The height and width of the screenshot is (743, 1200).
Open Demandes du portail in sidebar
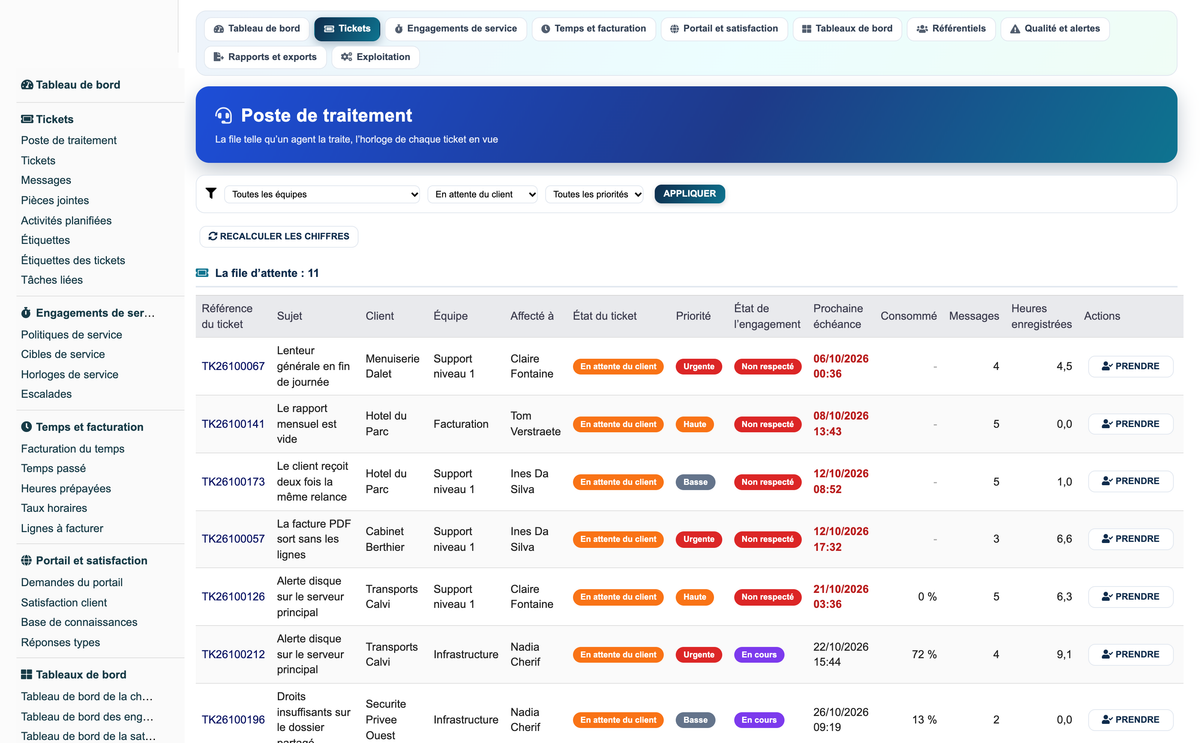pos(72,583)
